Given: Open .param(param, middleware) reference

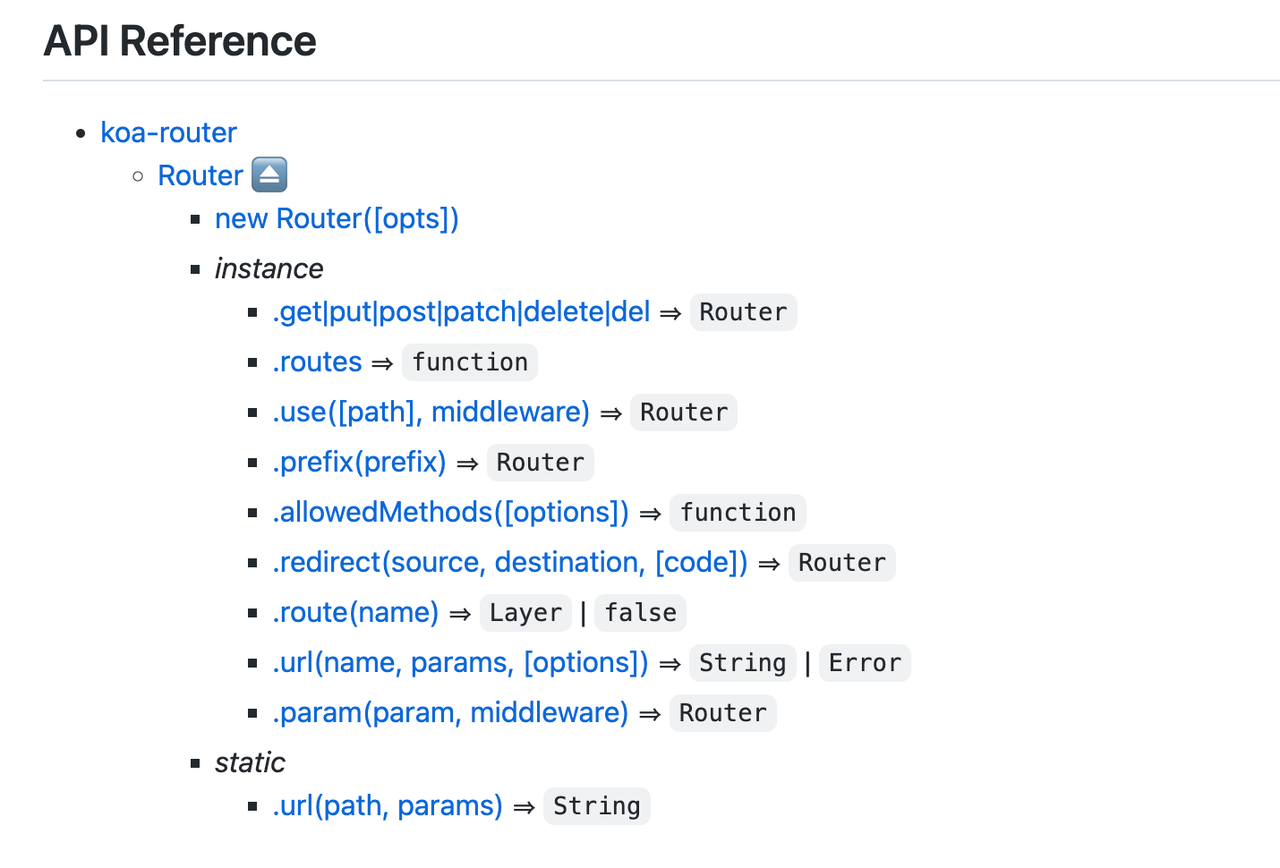Looking at the screenshot, I should (x=450, y=712).
